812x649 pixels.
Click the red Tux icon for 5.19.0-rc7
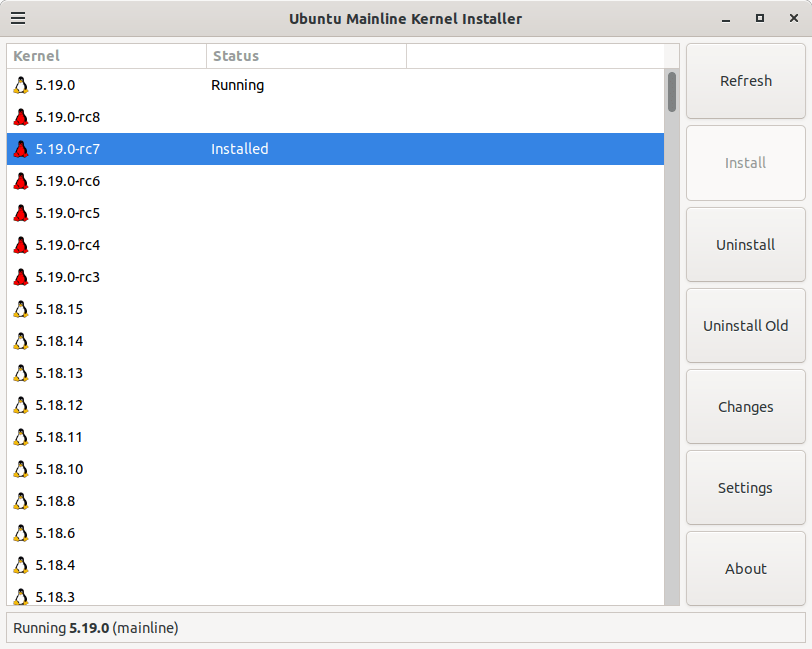(21, 149)
